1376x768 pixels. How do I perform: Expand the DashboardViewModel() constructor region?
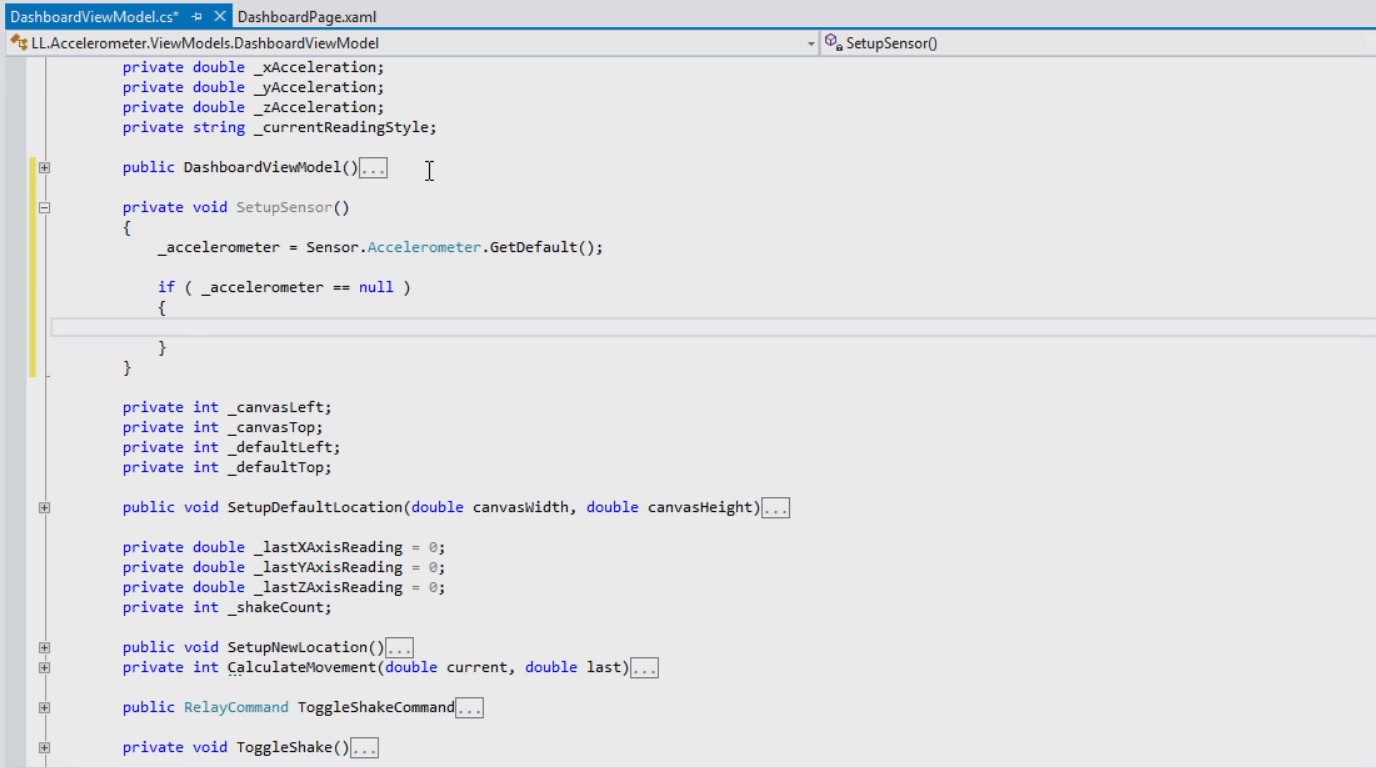click(44, 168)
